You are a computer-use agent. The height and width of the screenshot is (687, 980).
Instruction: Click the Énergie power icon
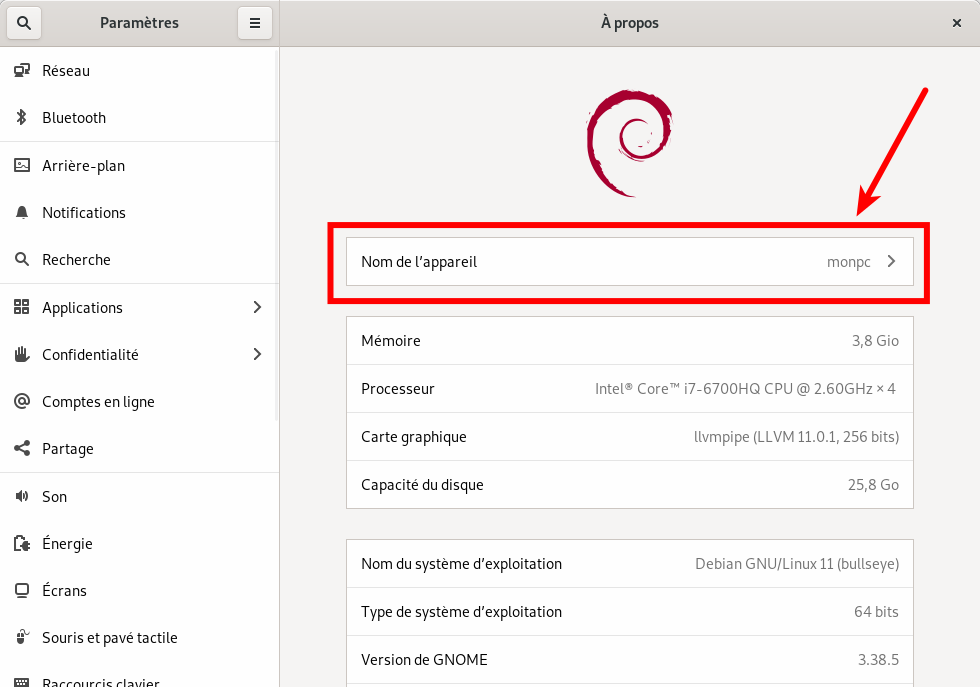tap(22, 543)
